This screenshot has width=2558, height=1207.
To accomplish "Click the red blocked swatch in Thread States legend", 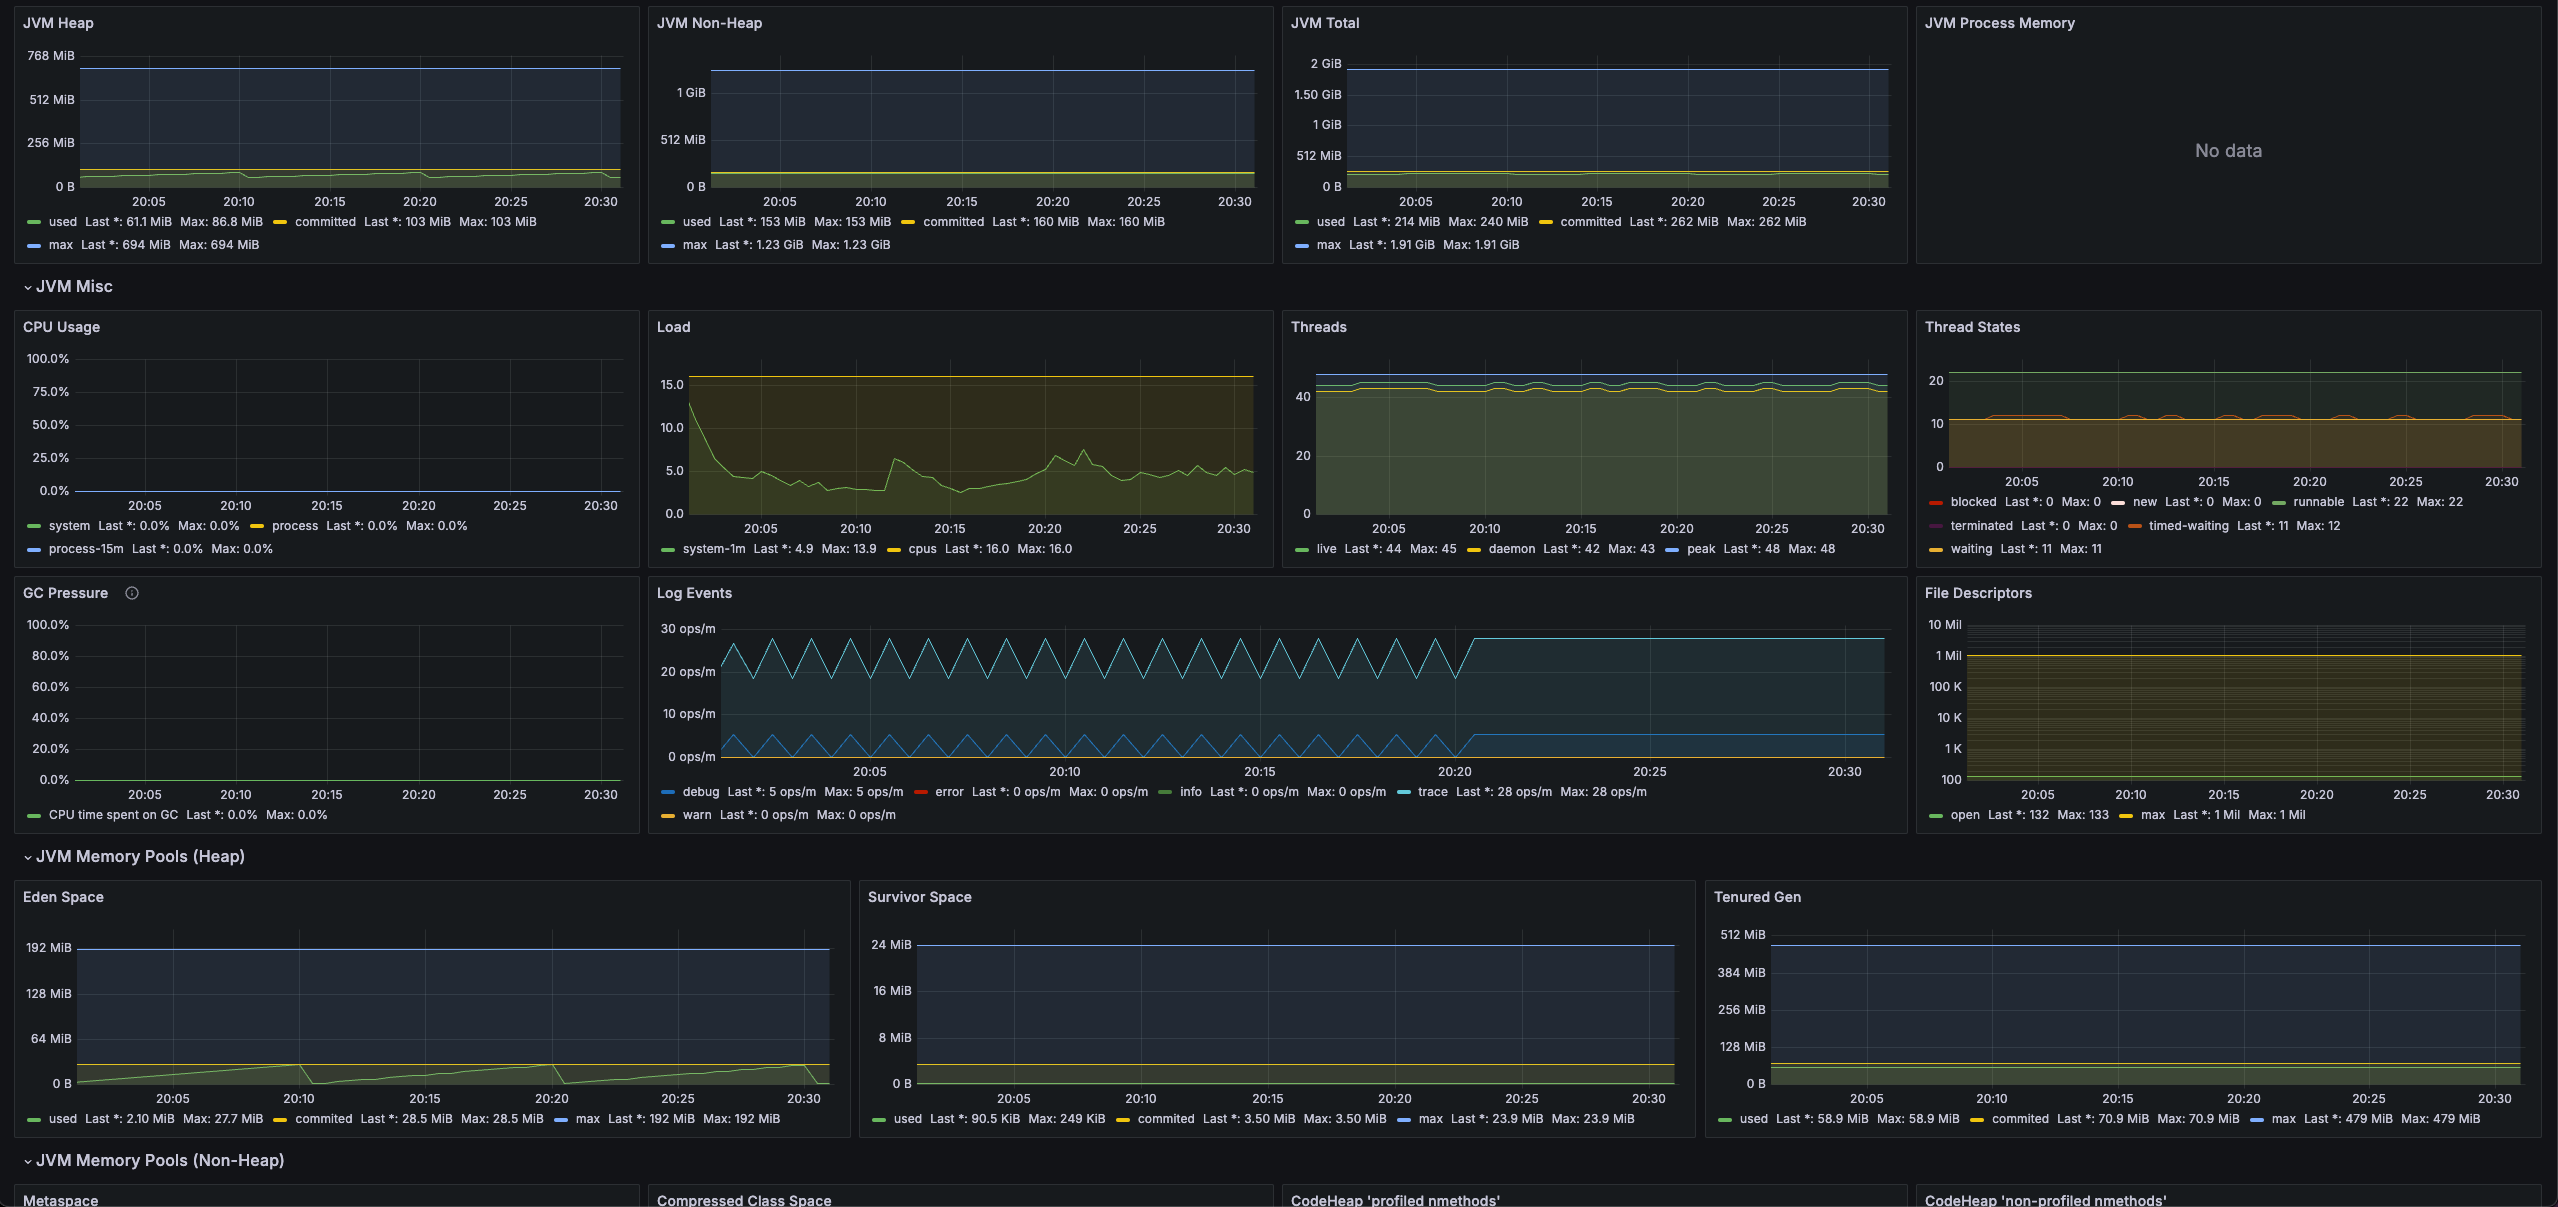I will [1936, 502].
